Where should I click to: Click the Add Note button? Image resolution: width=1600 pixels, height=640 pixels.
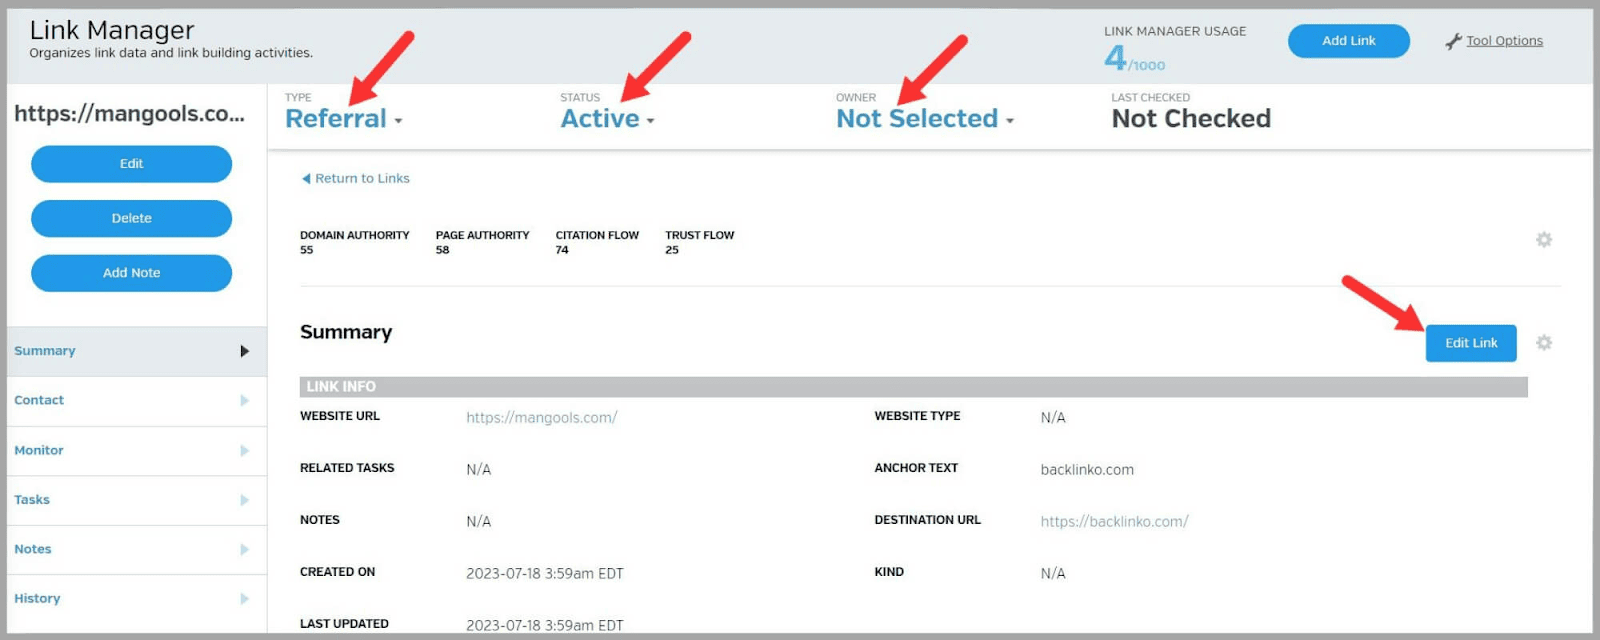pyautogui.click(x=131, y=273)
